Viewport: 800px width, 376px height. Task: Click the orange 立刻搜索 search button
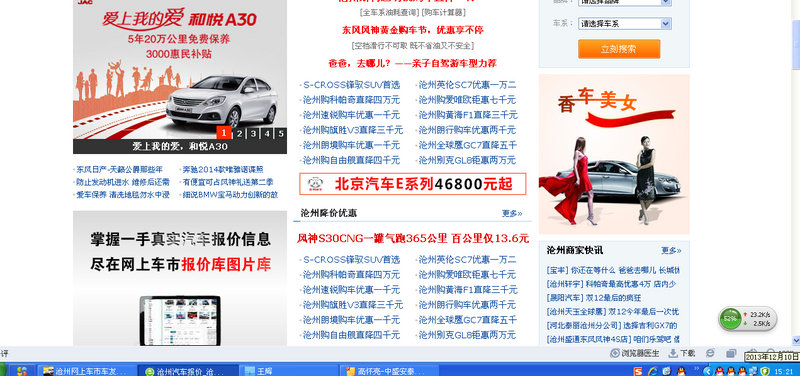[x=619, y=49]
